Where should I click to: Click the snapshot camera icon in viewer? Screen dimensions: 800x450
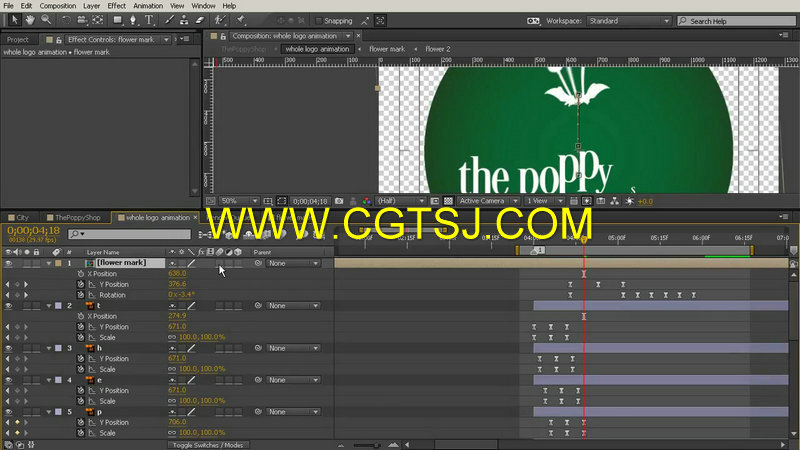[339, 201]
